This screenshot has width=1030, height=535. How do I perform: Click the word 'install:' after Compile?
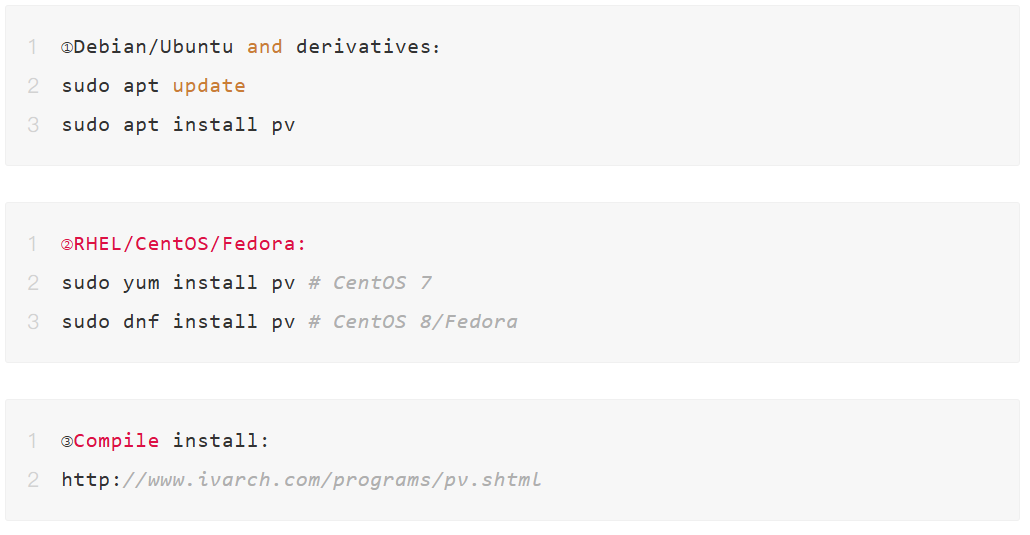(221, 441)
